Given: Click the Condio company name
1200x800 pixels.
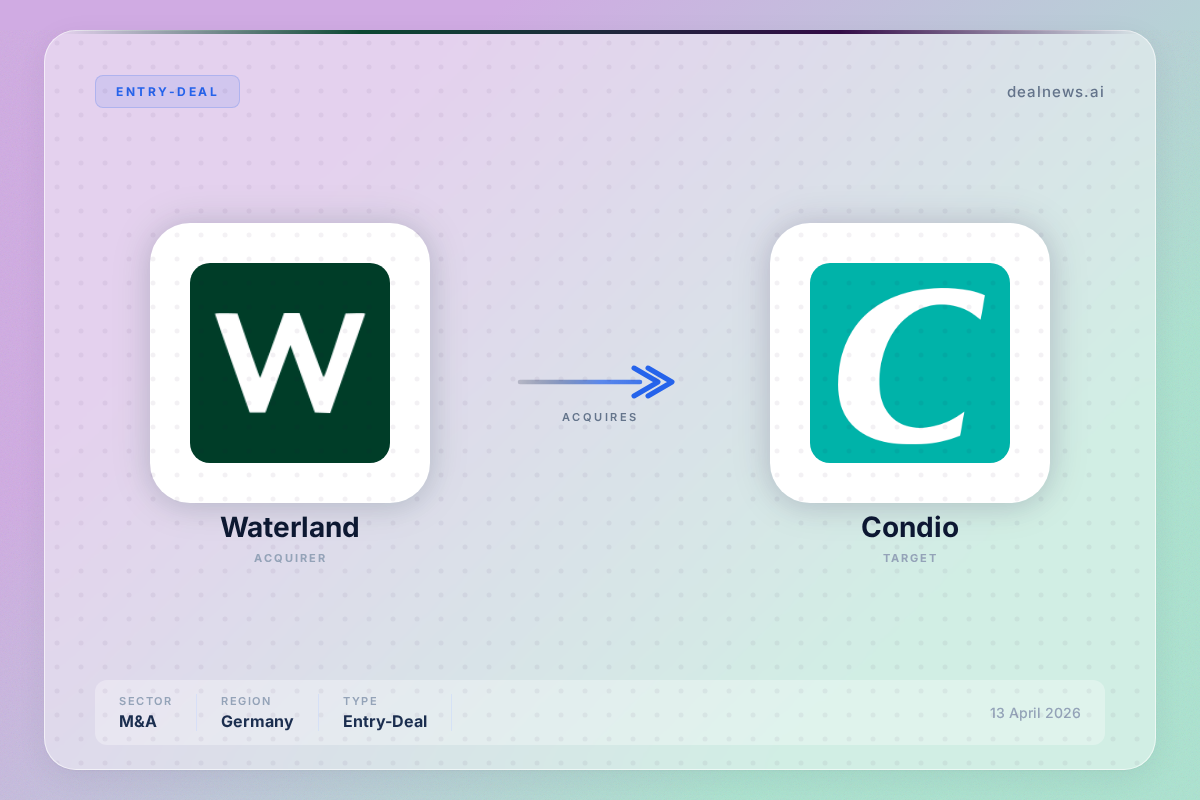Looking at the screenshot, I should 910,527.
